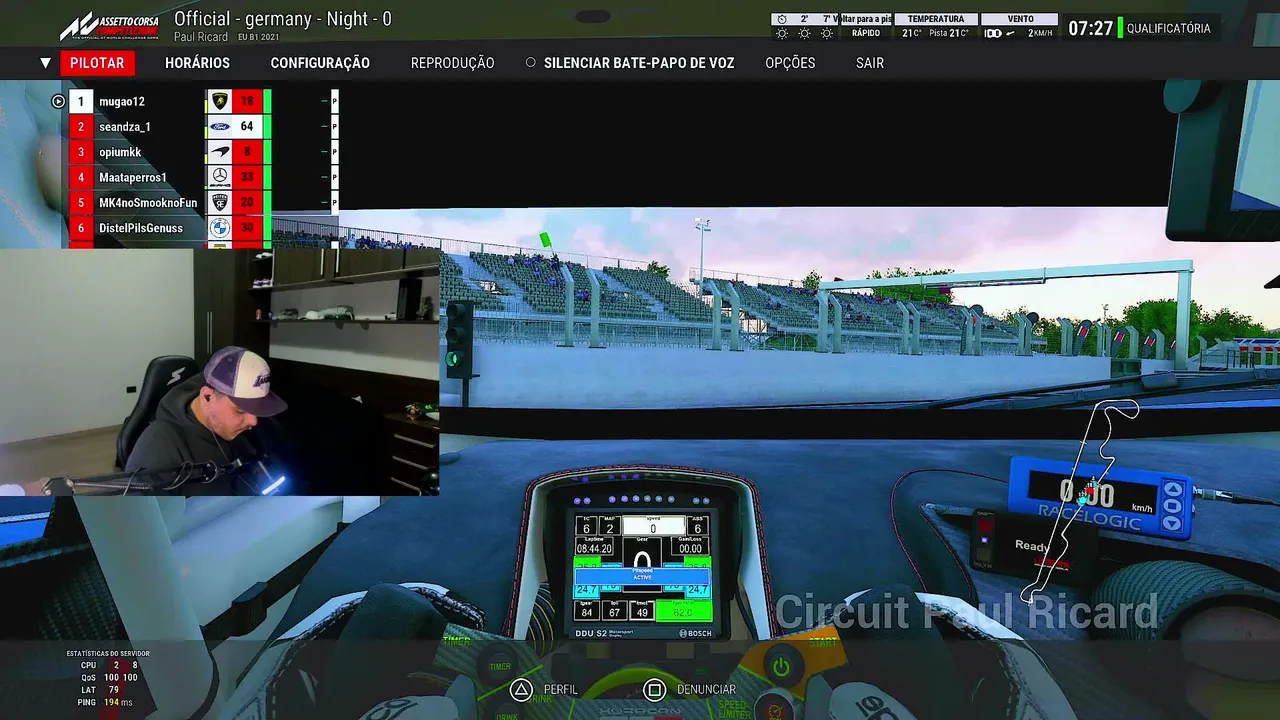This screenshot has width=1280, height=720.
Task: Click position 6 badge in standings
Action: 81,228
